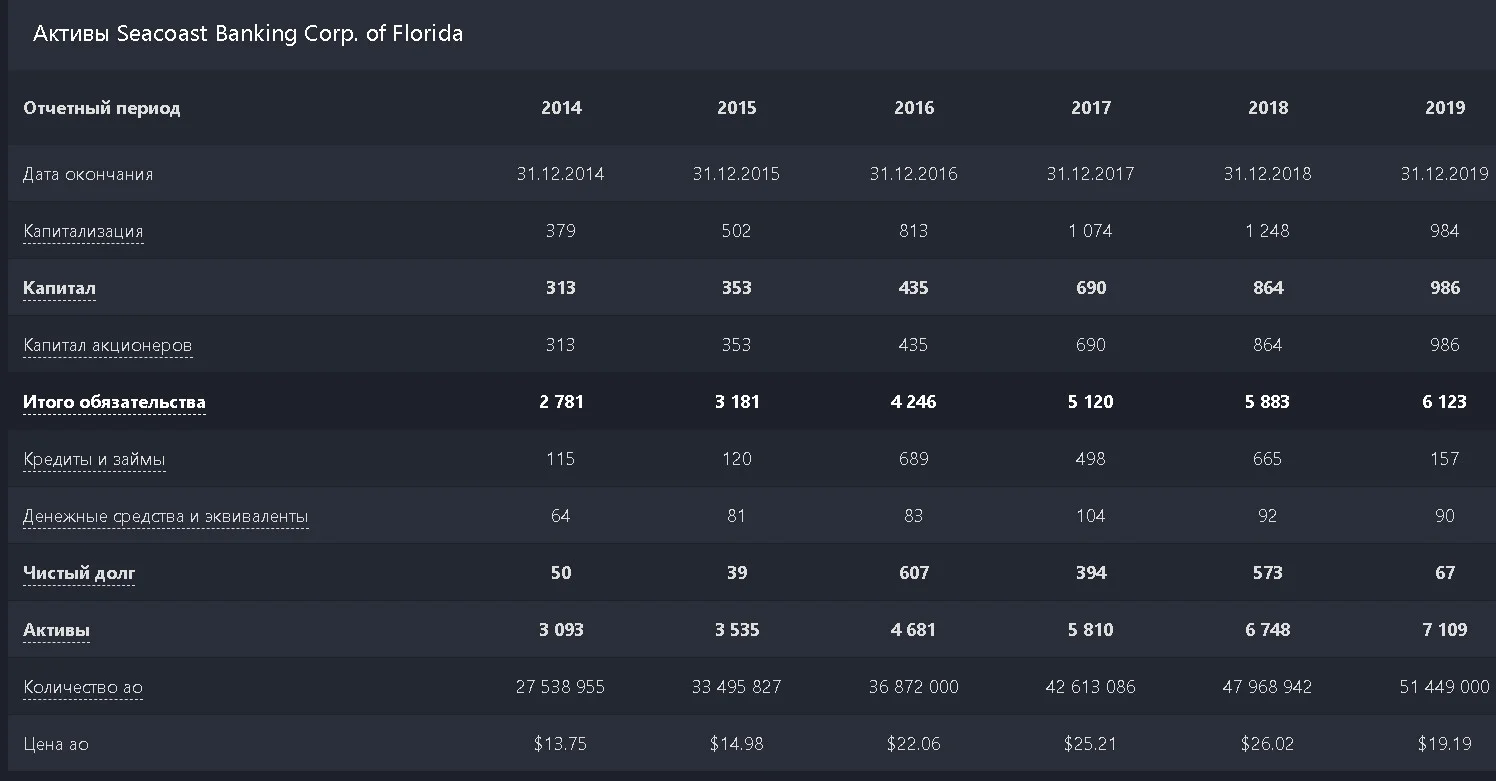Screen dimensions: 1496x781
Task: Click share price $13.75
Action: coord(561,744)
